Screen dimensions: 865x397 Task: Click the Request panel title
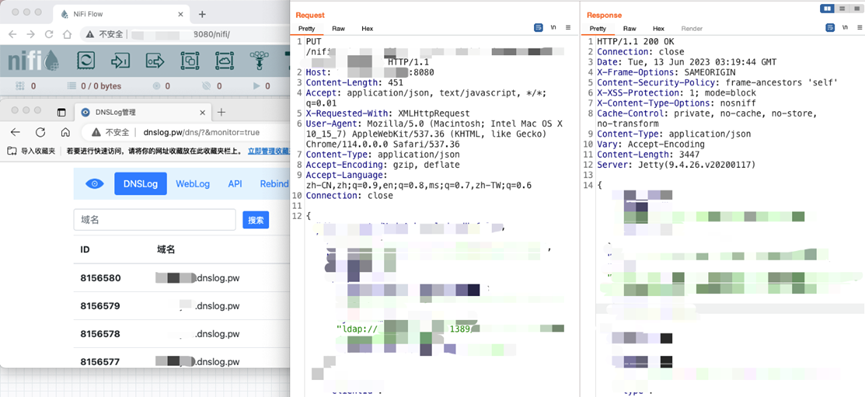[310, 15]
